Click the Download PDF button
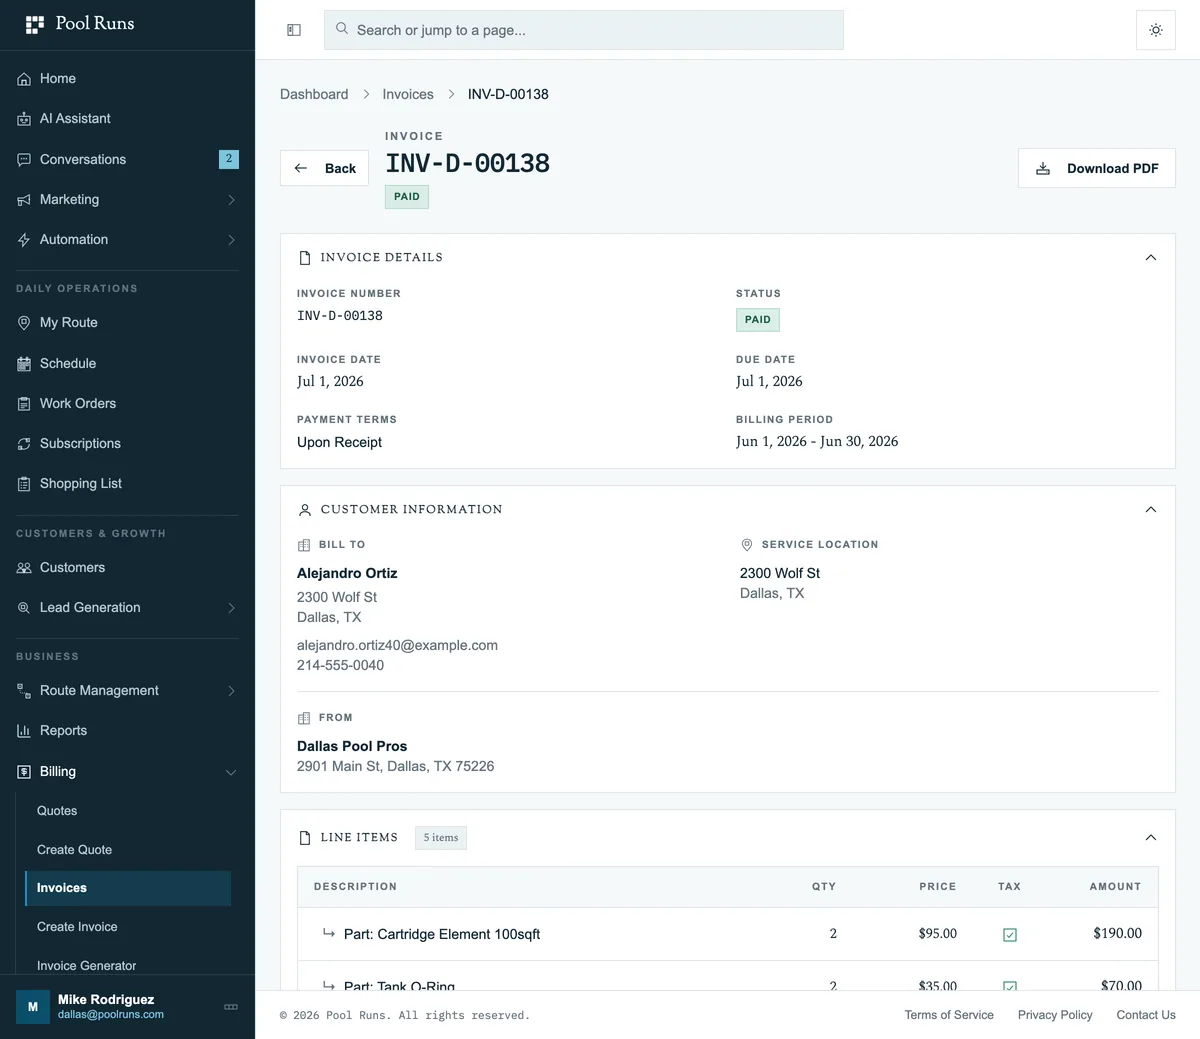 (1097, 168)
